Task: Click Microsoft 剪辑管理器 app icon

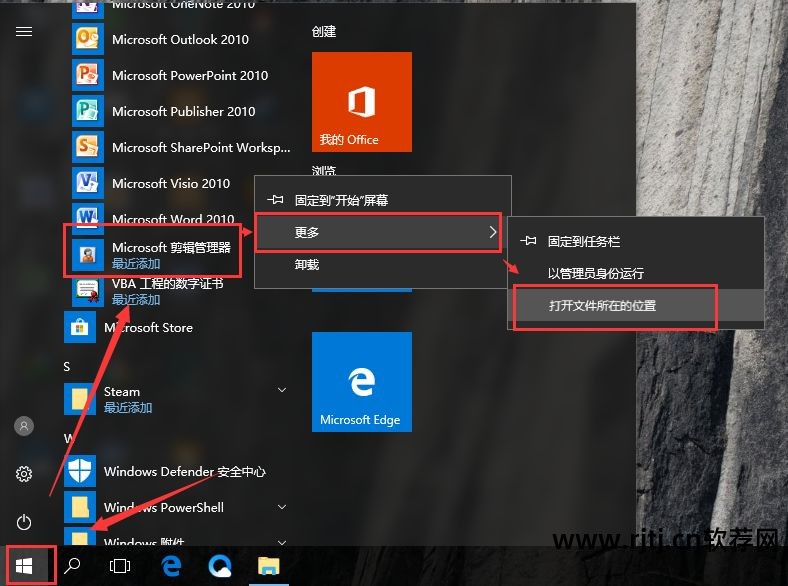Action: pyautogui.click(x=87, y=255)
